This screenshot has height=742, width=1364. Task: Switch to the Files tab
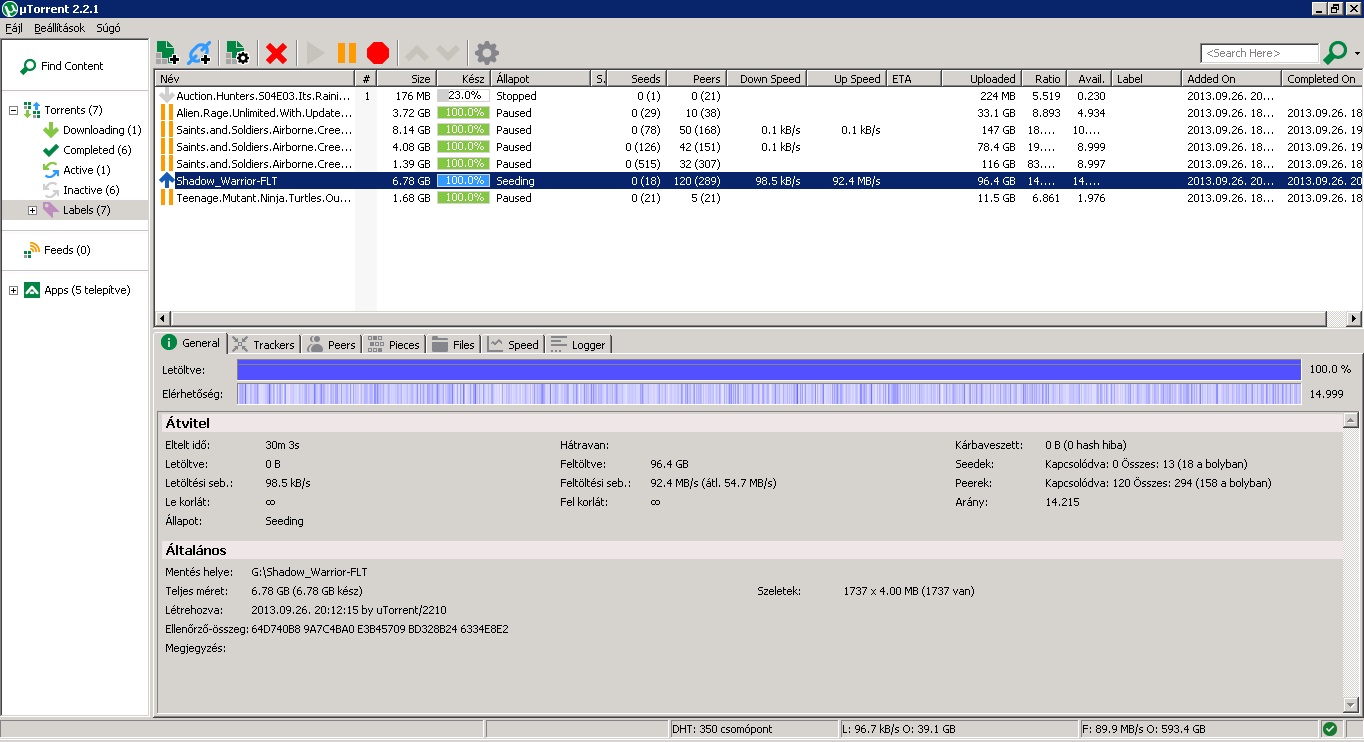(454, 344)
